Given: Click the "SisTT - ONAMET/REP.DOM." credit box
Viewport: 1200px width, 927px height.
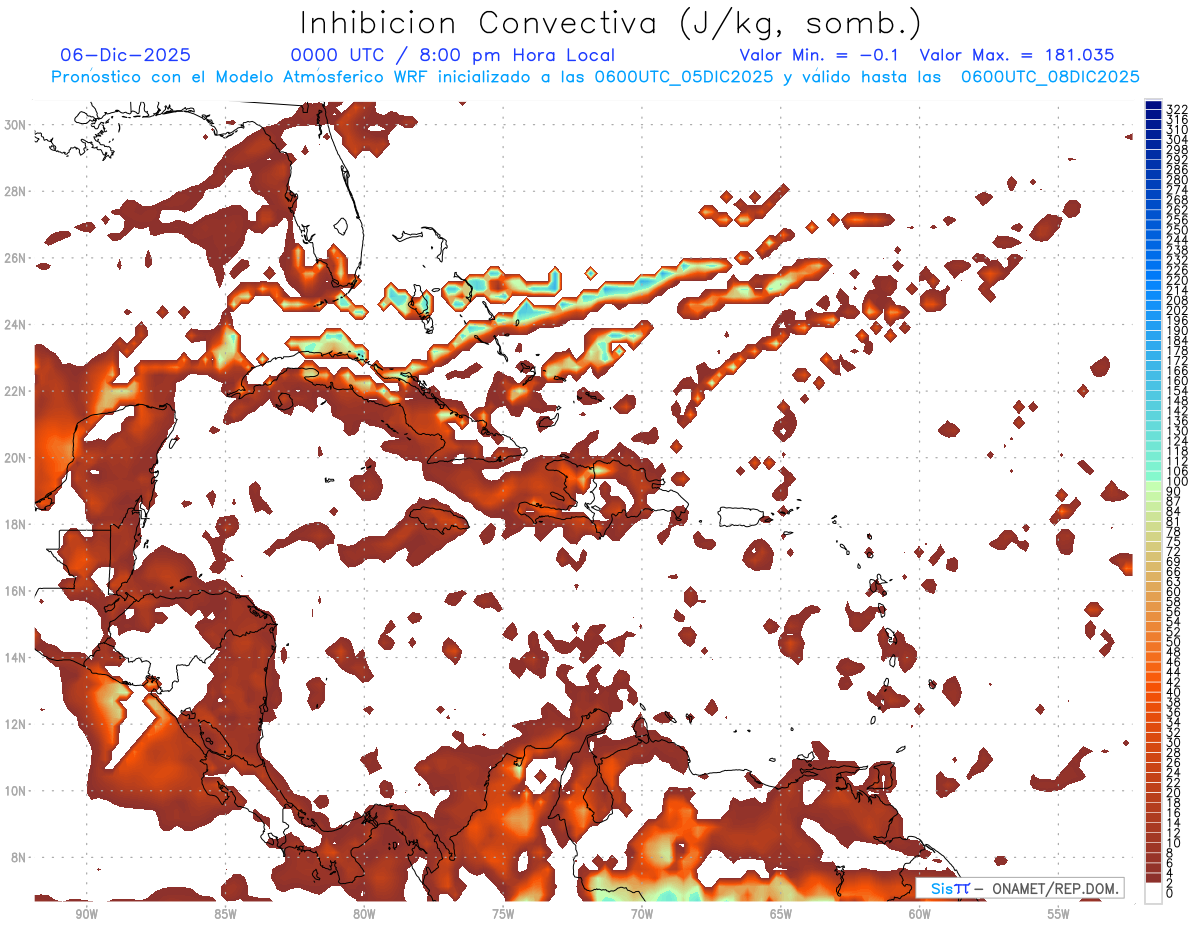Looking at the screenshot, I should pyautogui.click(x=1019, y=888).
